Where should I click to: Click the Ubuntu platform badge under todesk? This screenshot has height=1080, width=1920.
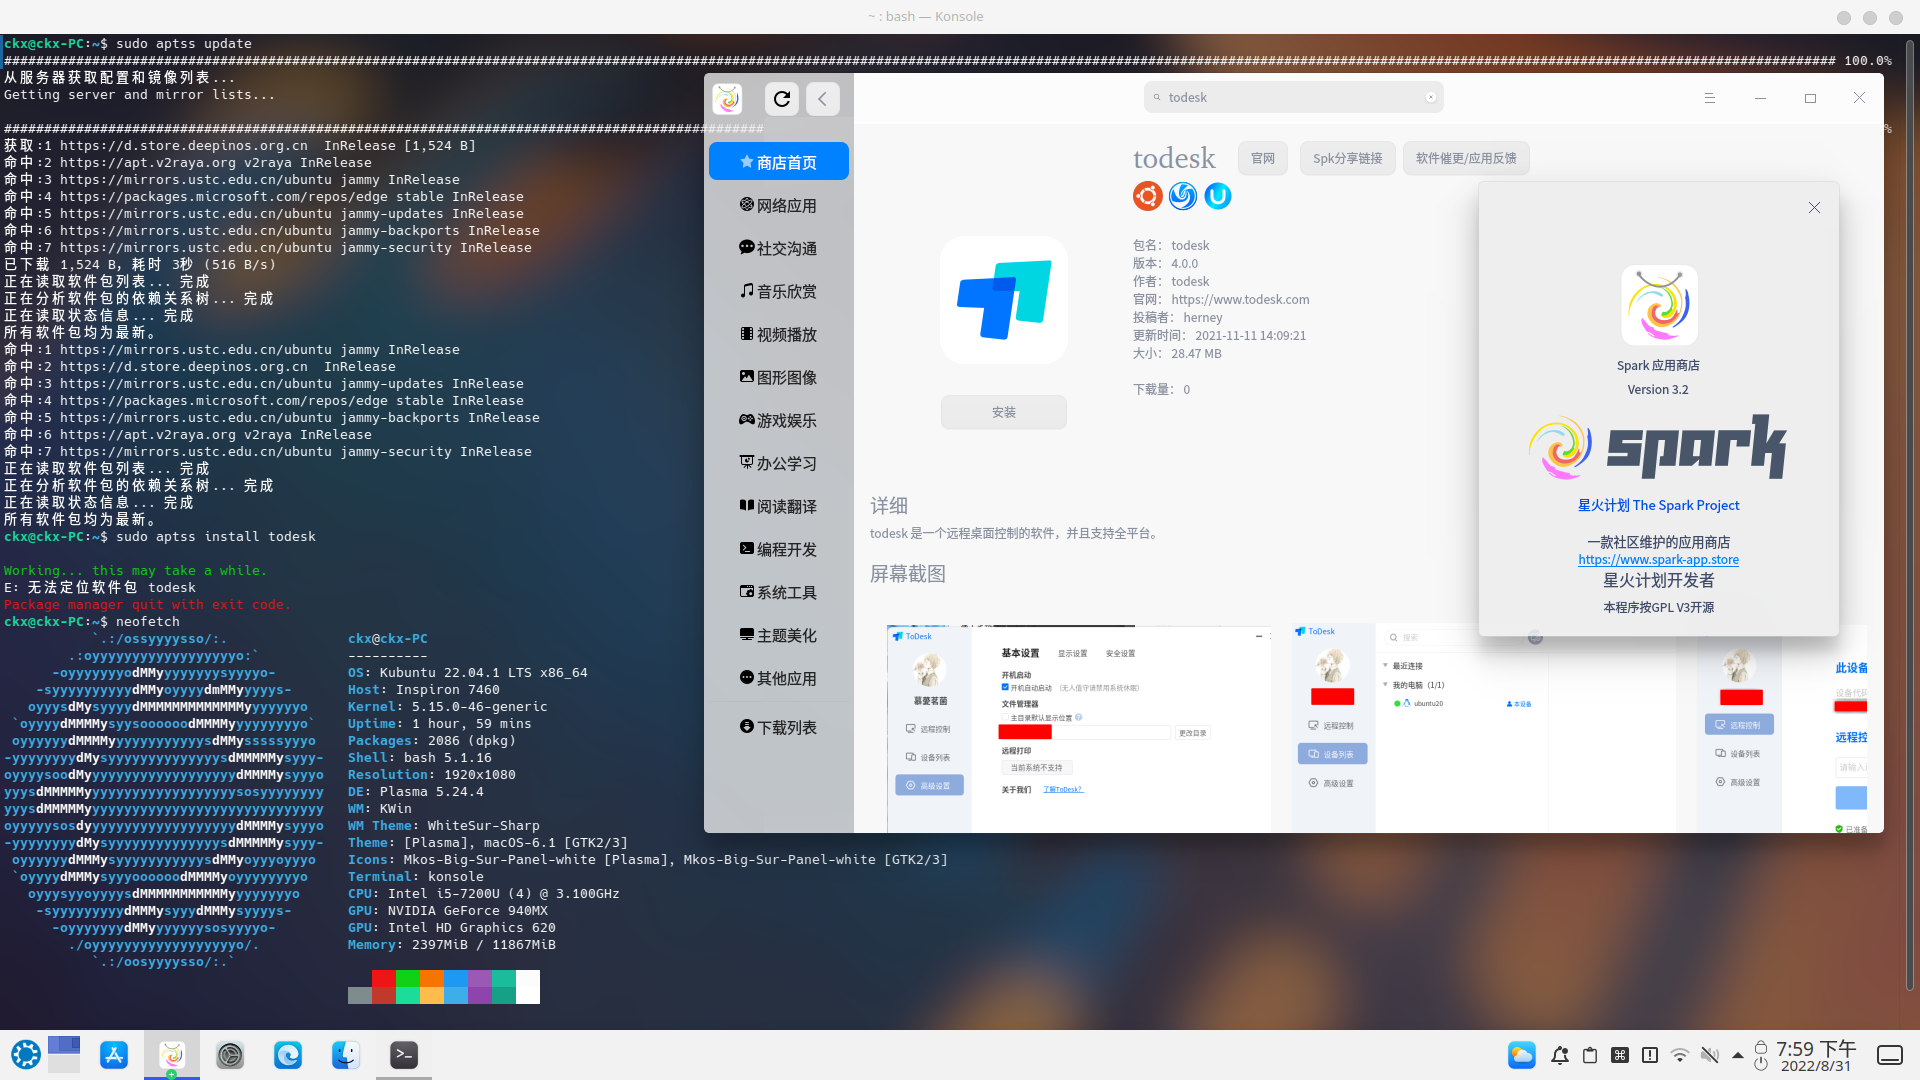click(x=1147, y=196)
